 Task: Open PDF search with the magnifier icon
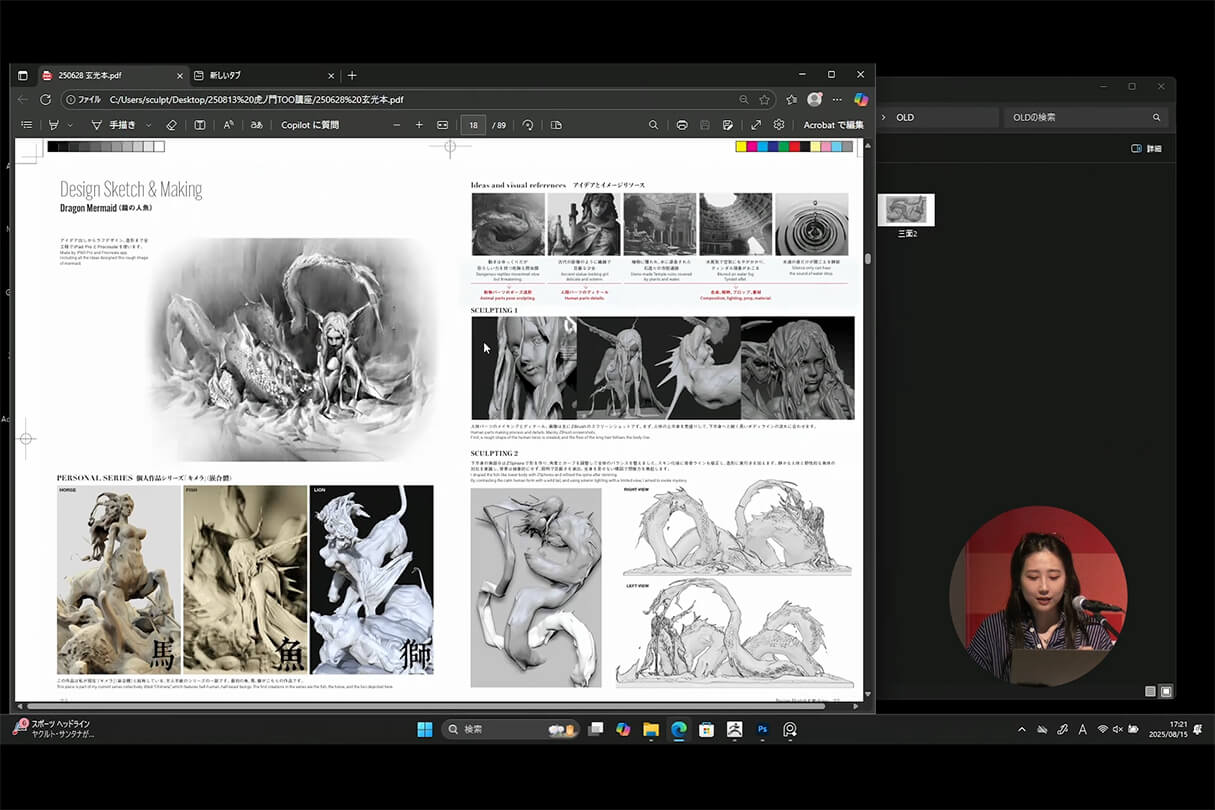tap(653, 125)
